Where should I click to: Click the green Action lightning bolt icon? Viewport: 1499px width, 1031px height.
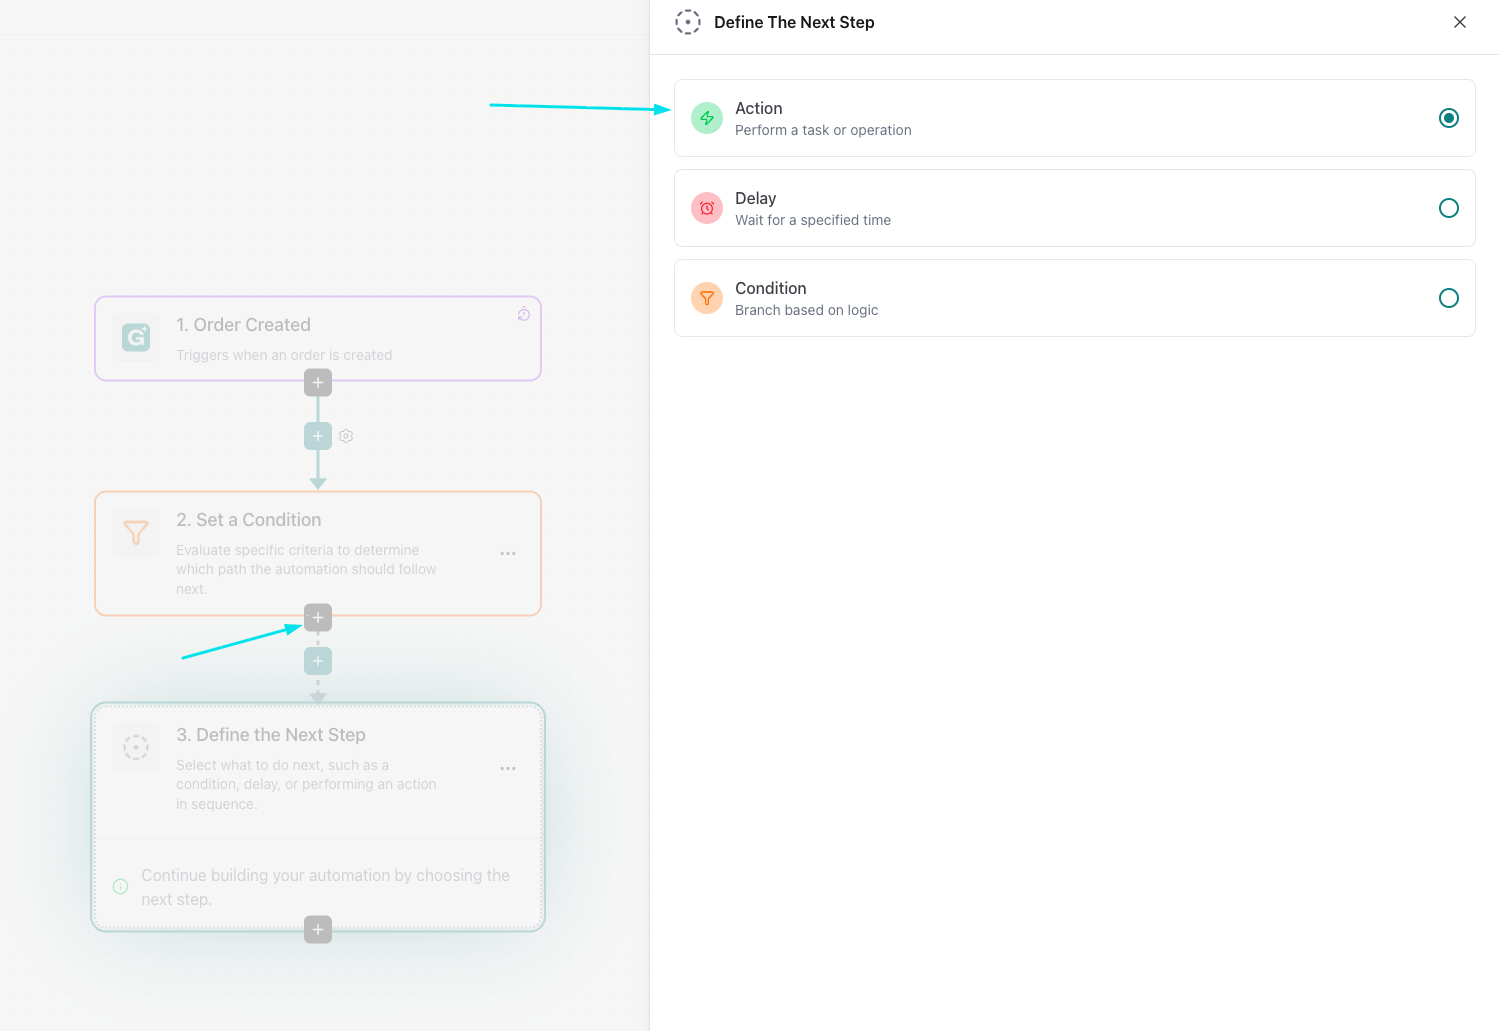[707, 118]
